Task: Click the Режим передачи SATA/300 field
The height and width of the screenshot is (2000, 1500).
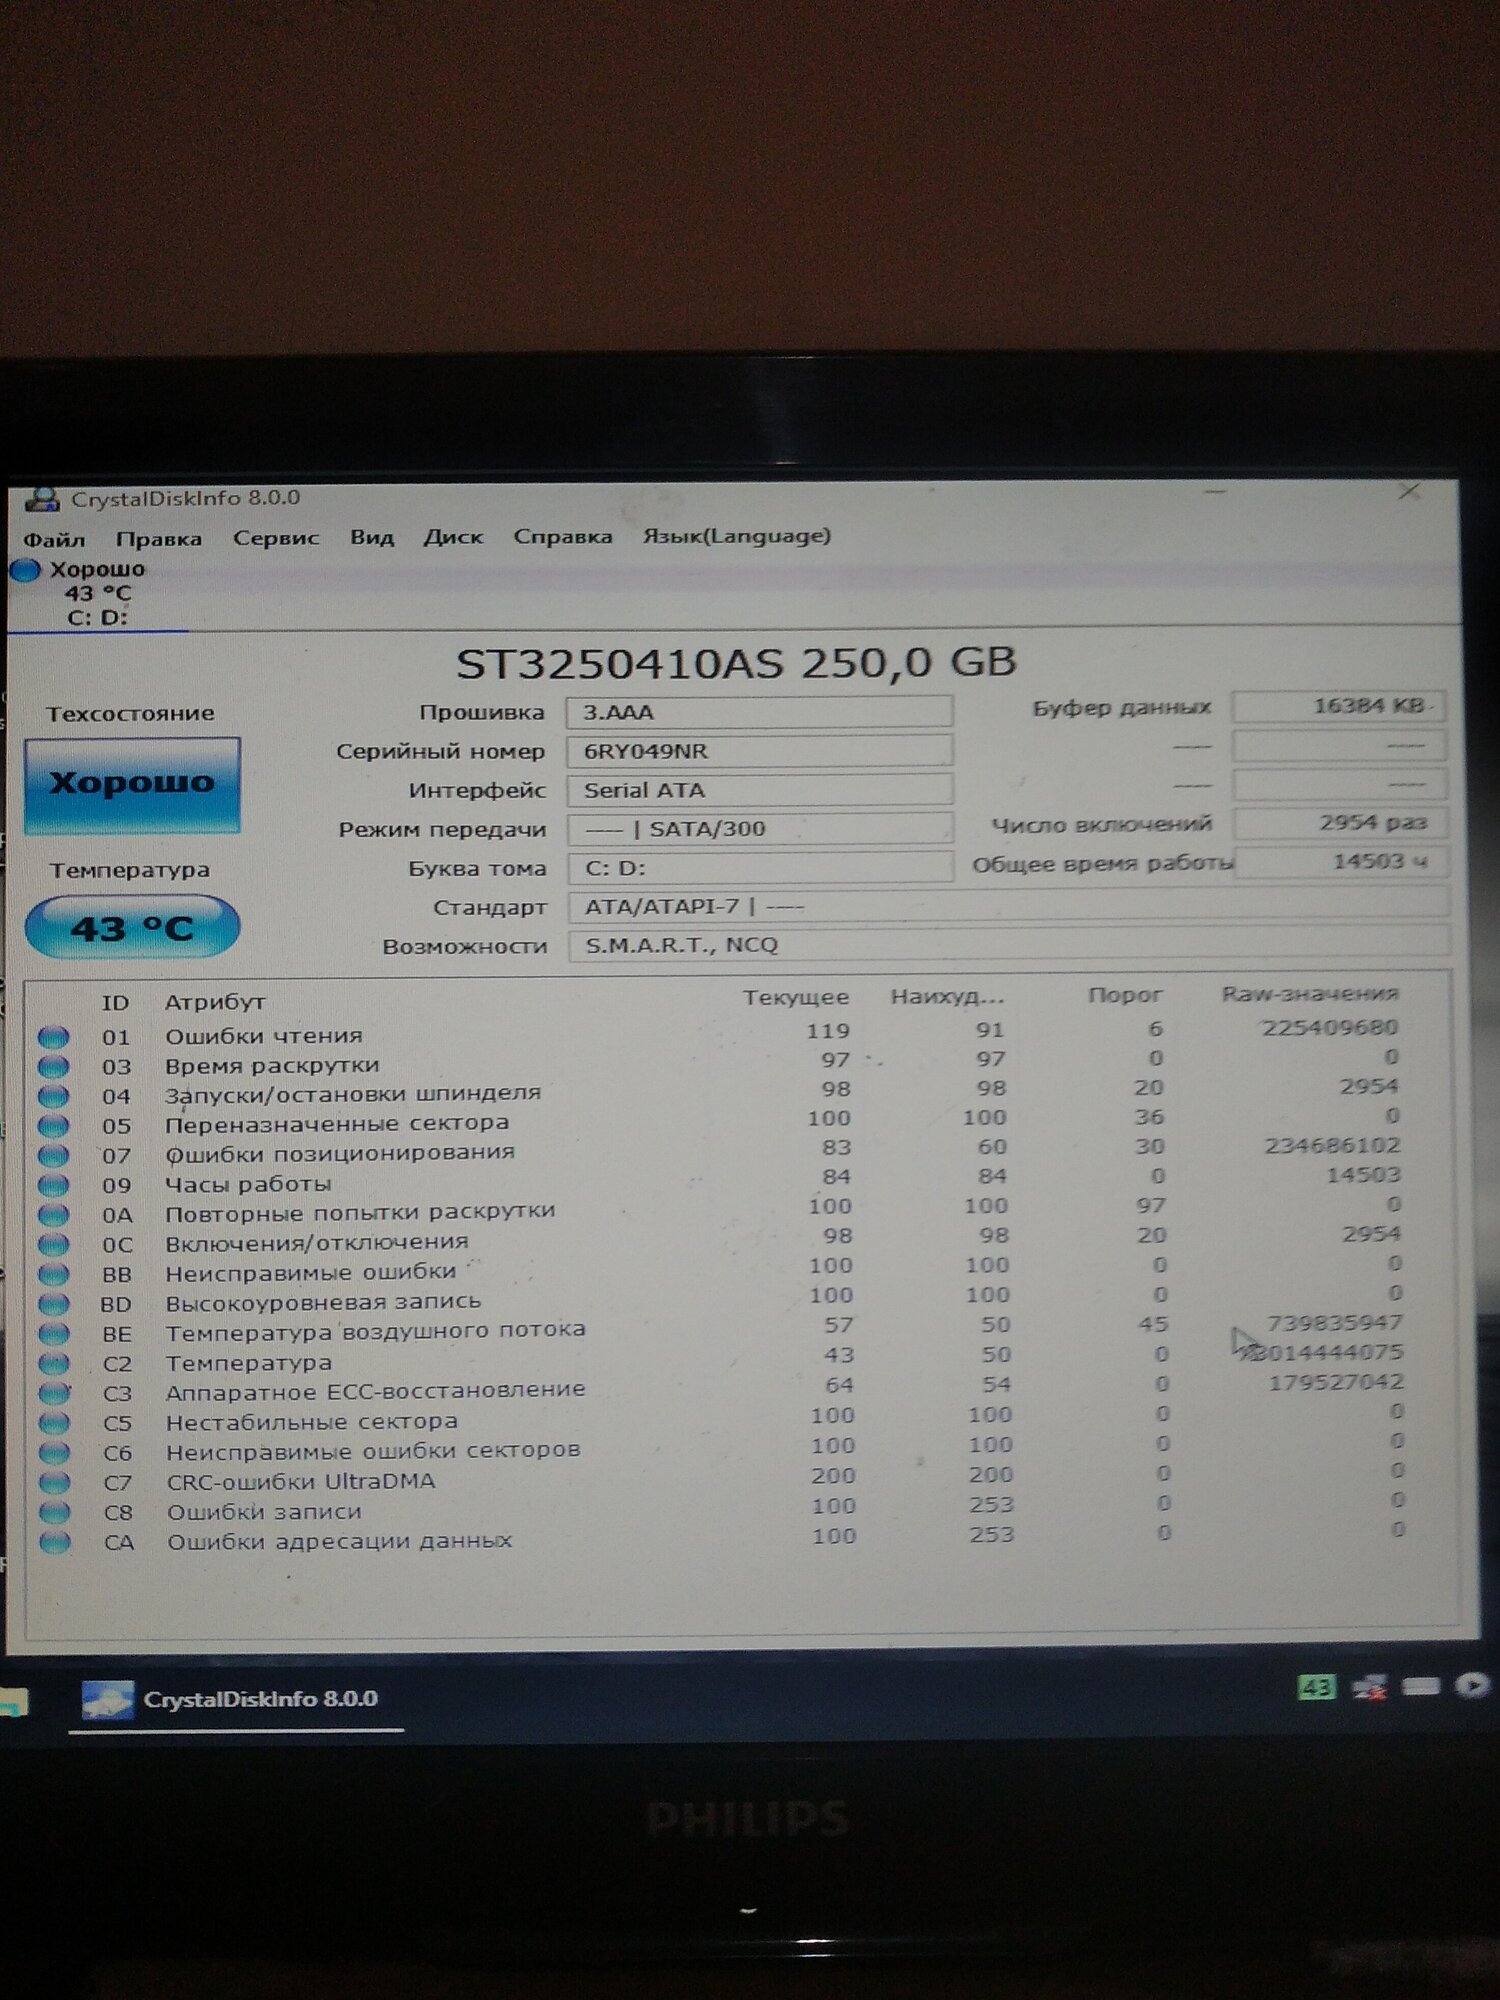Action: (759, 829)
